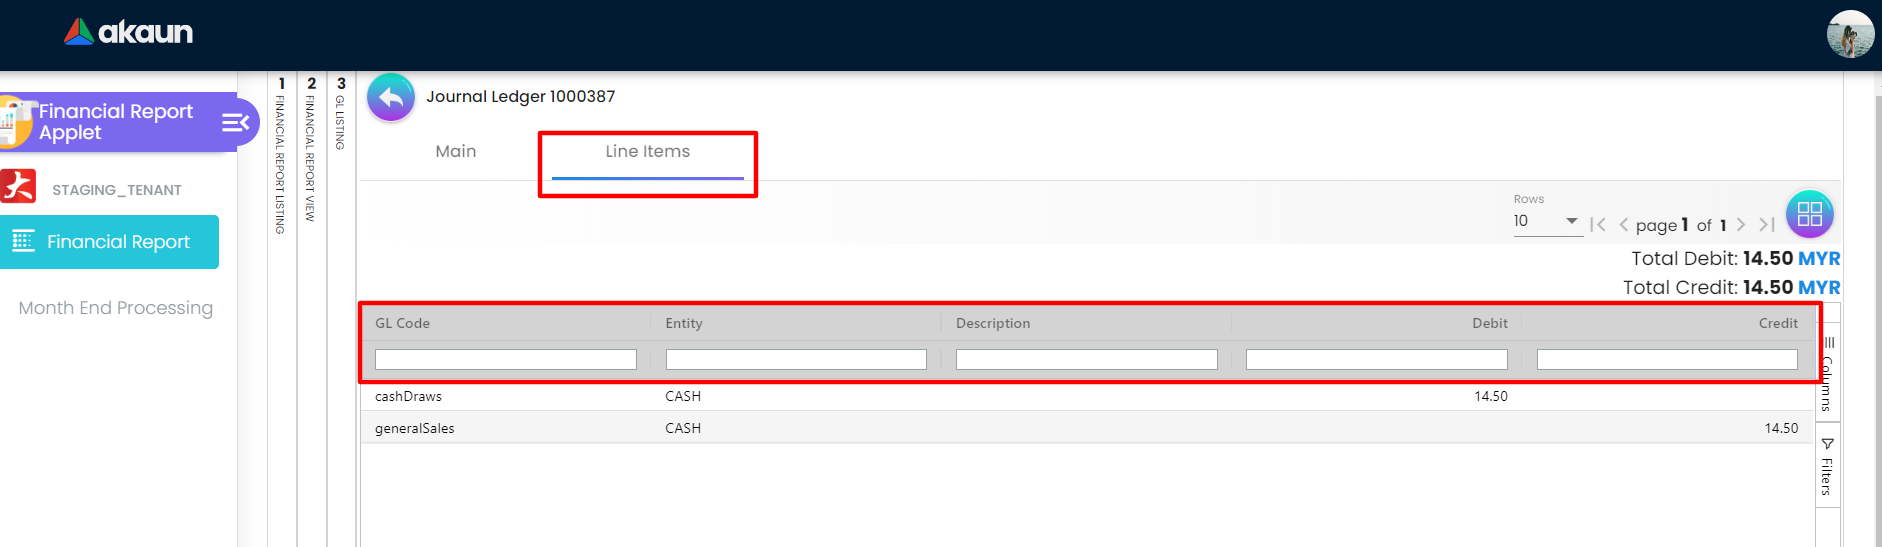1882x547 pixels.
Task: Open the Filters side panel
Action: click(x=1827, y=466)
